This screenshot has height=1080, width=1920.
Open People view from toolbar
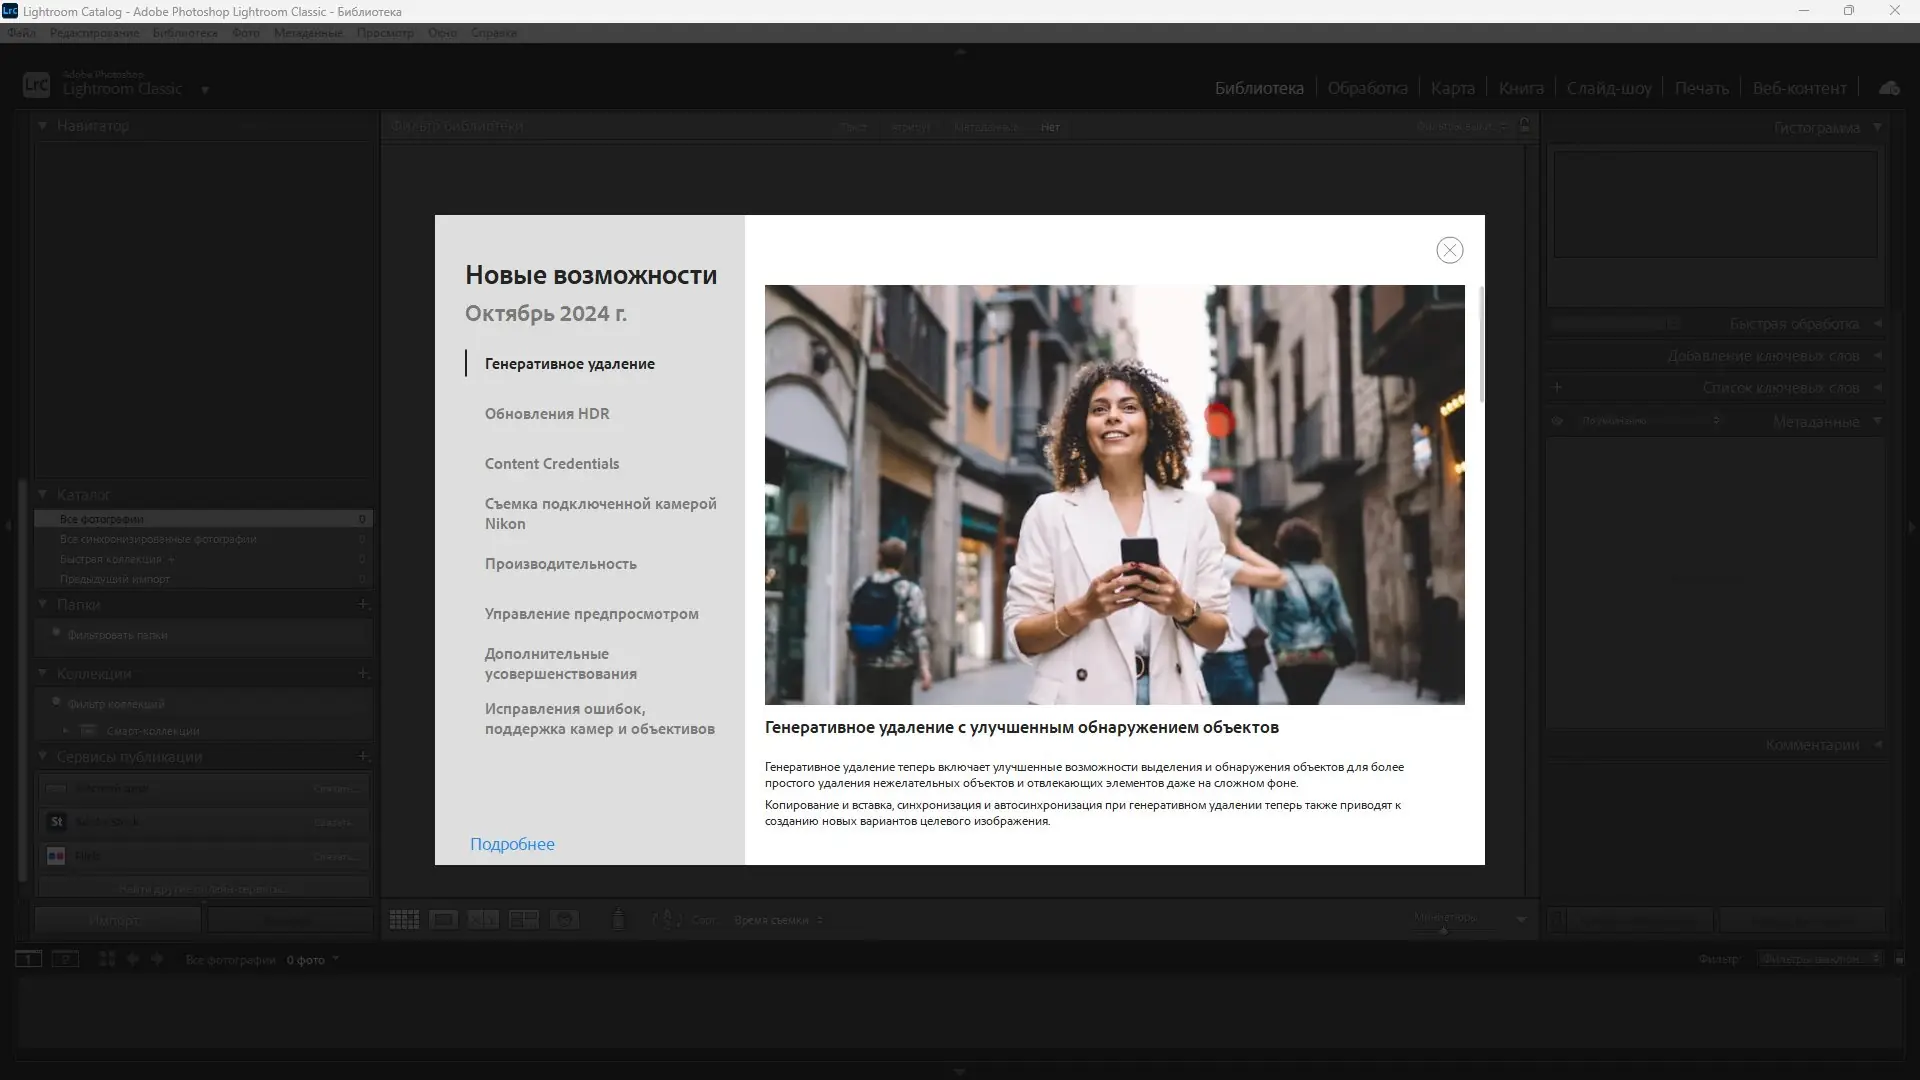pos(564,920)
